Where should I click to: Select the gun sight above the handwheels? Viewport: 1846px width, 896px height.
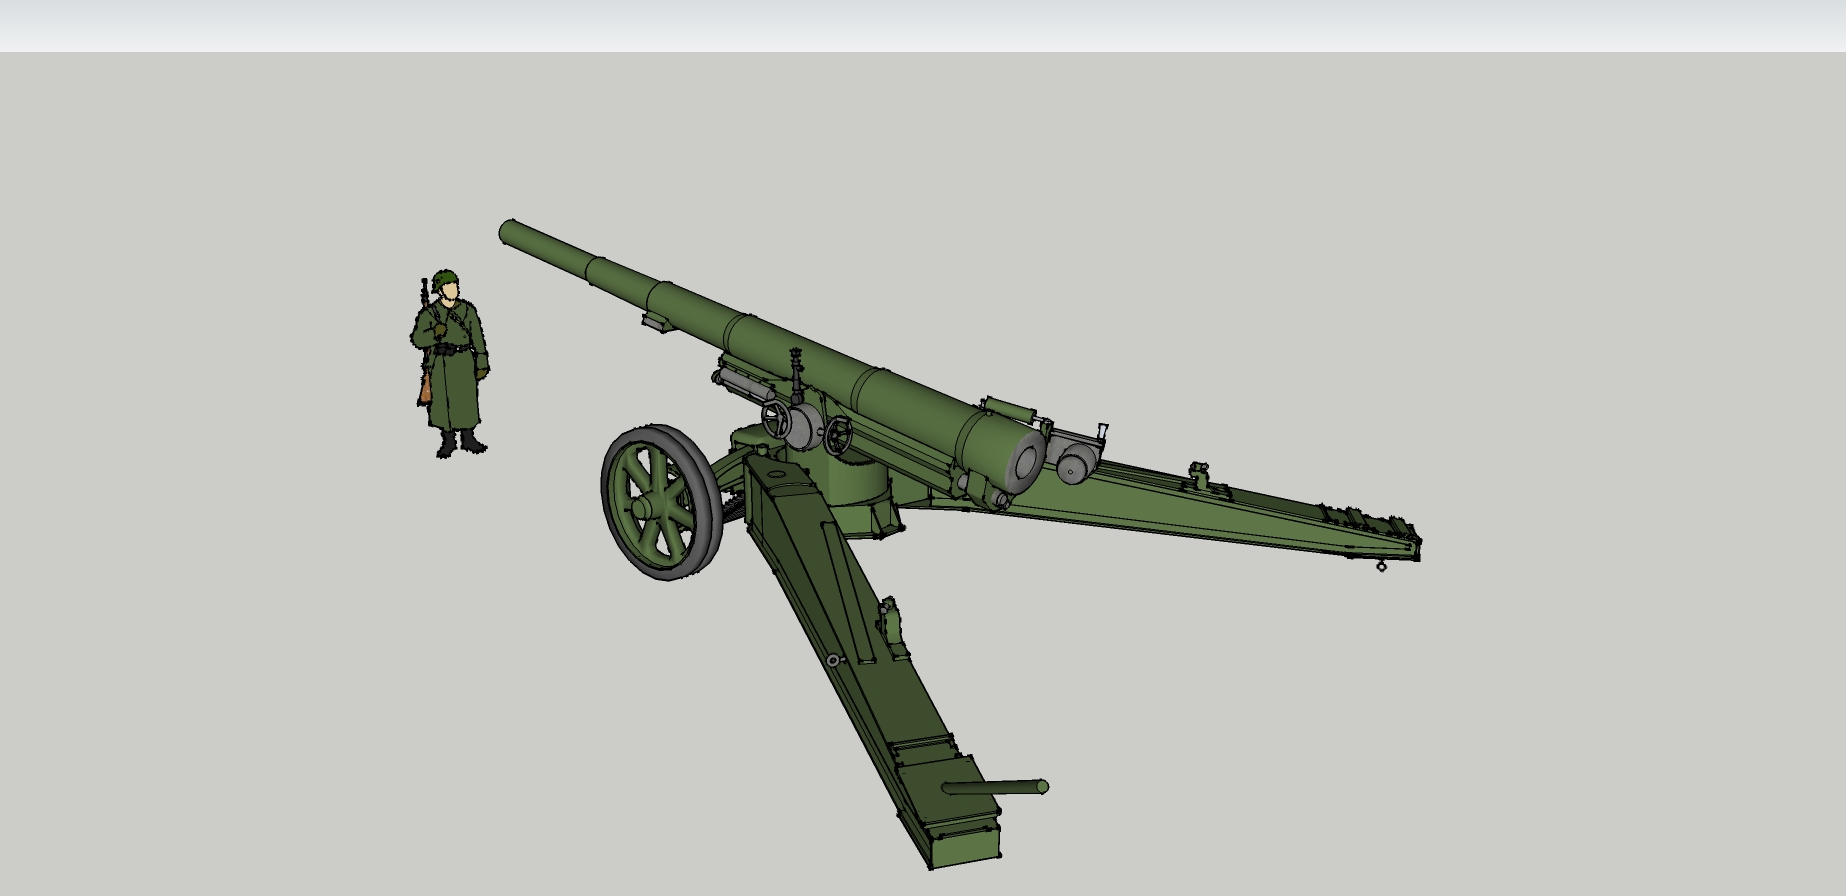coord(797,368)
